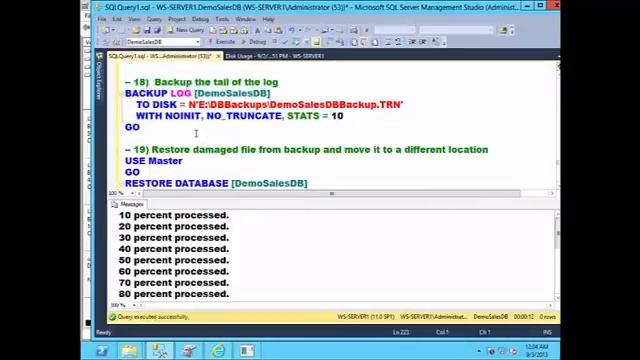This screenshot has height=360, width=640.
Task: Click the 'BACKUP LOG [DemoSalesDB]' line
Action: (x=198, y=93)
